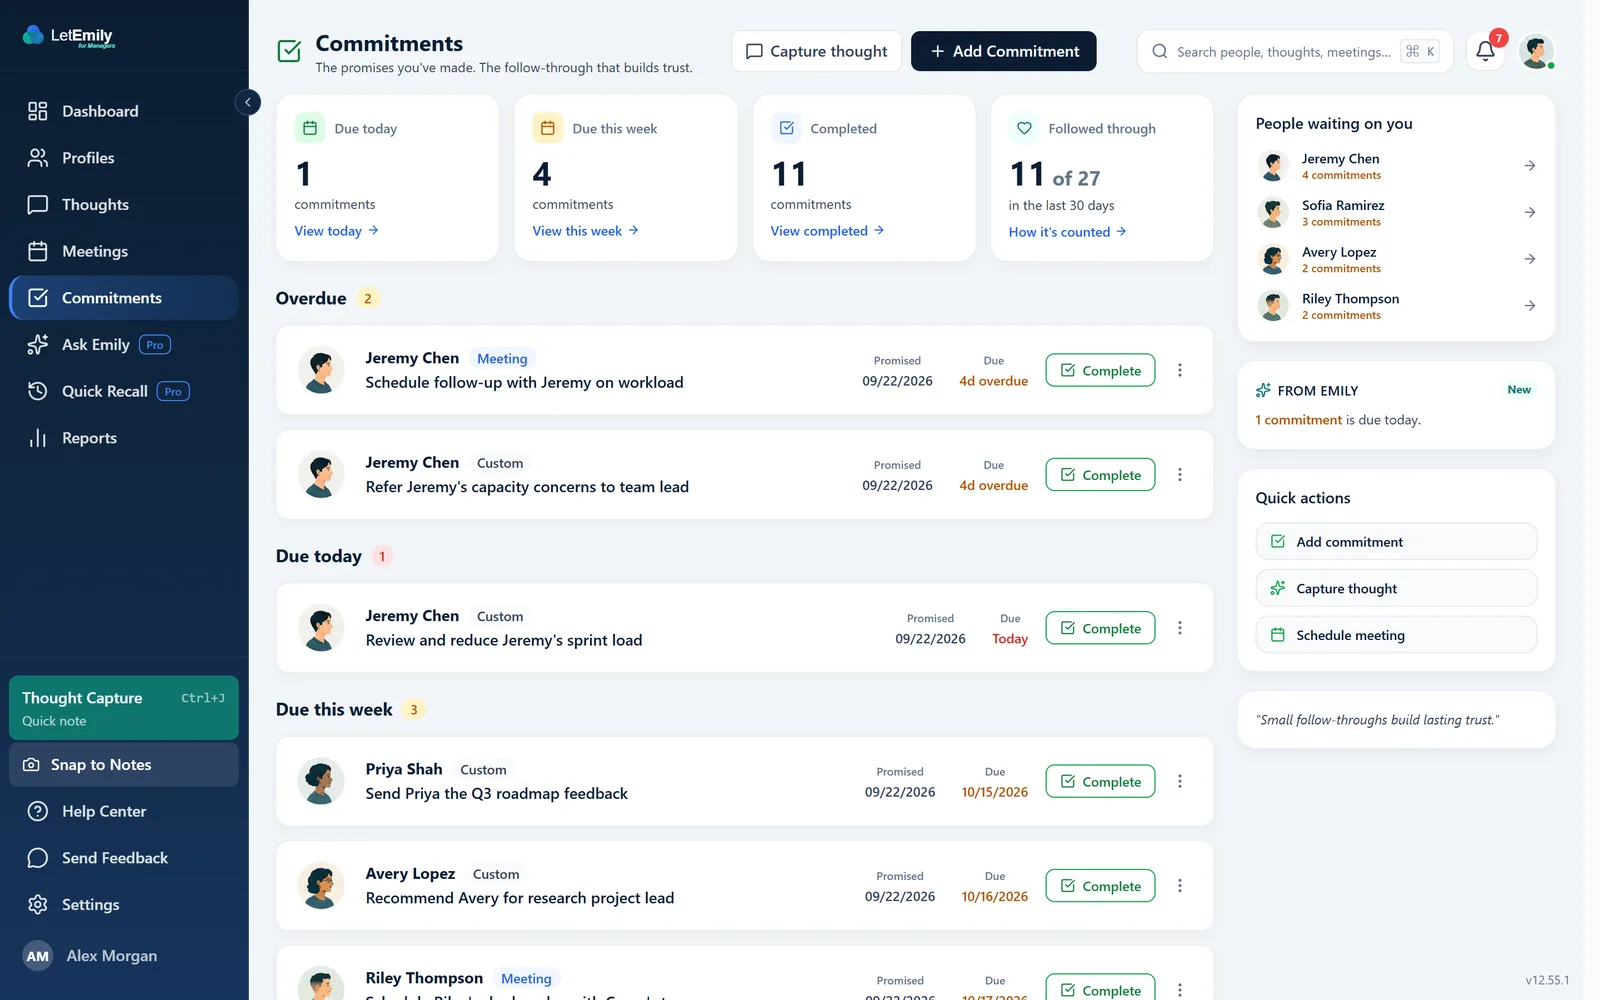Click Snap to Notes in the sidebar
The width and height of the screenshot is (1600, 1000).
point(124,765)
